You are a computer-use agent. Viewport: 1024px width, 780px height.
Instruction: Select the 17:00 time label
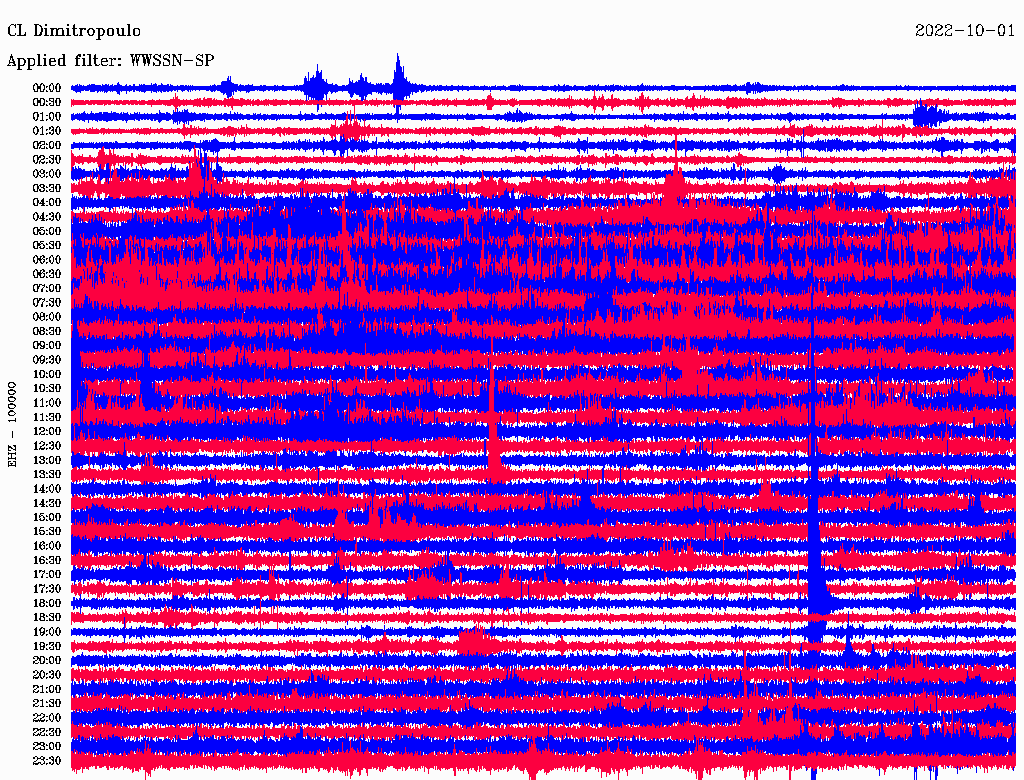[x=47, y=575]
